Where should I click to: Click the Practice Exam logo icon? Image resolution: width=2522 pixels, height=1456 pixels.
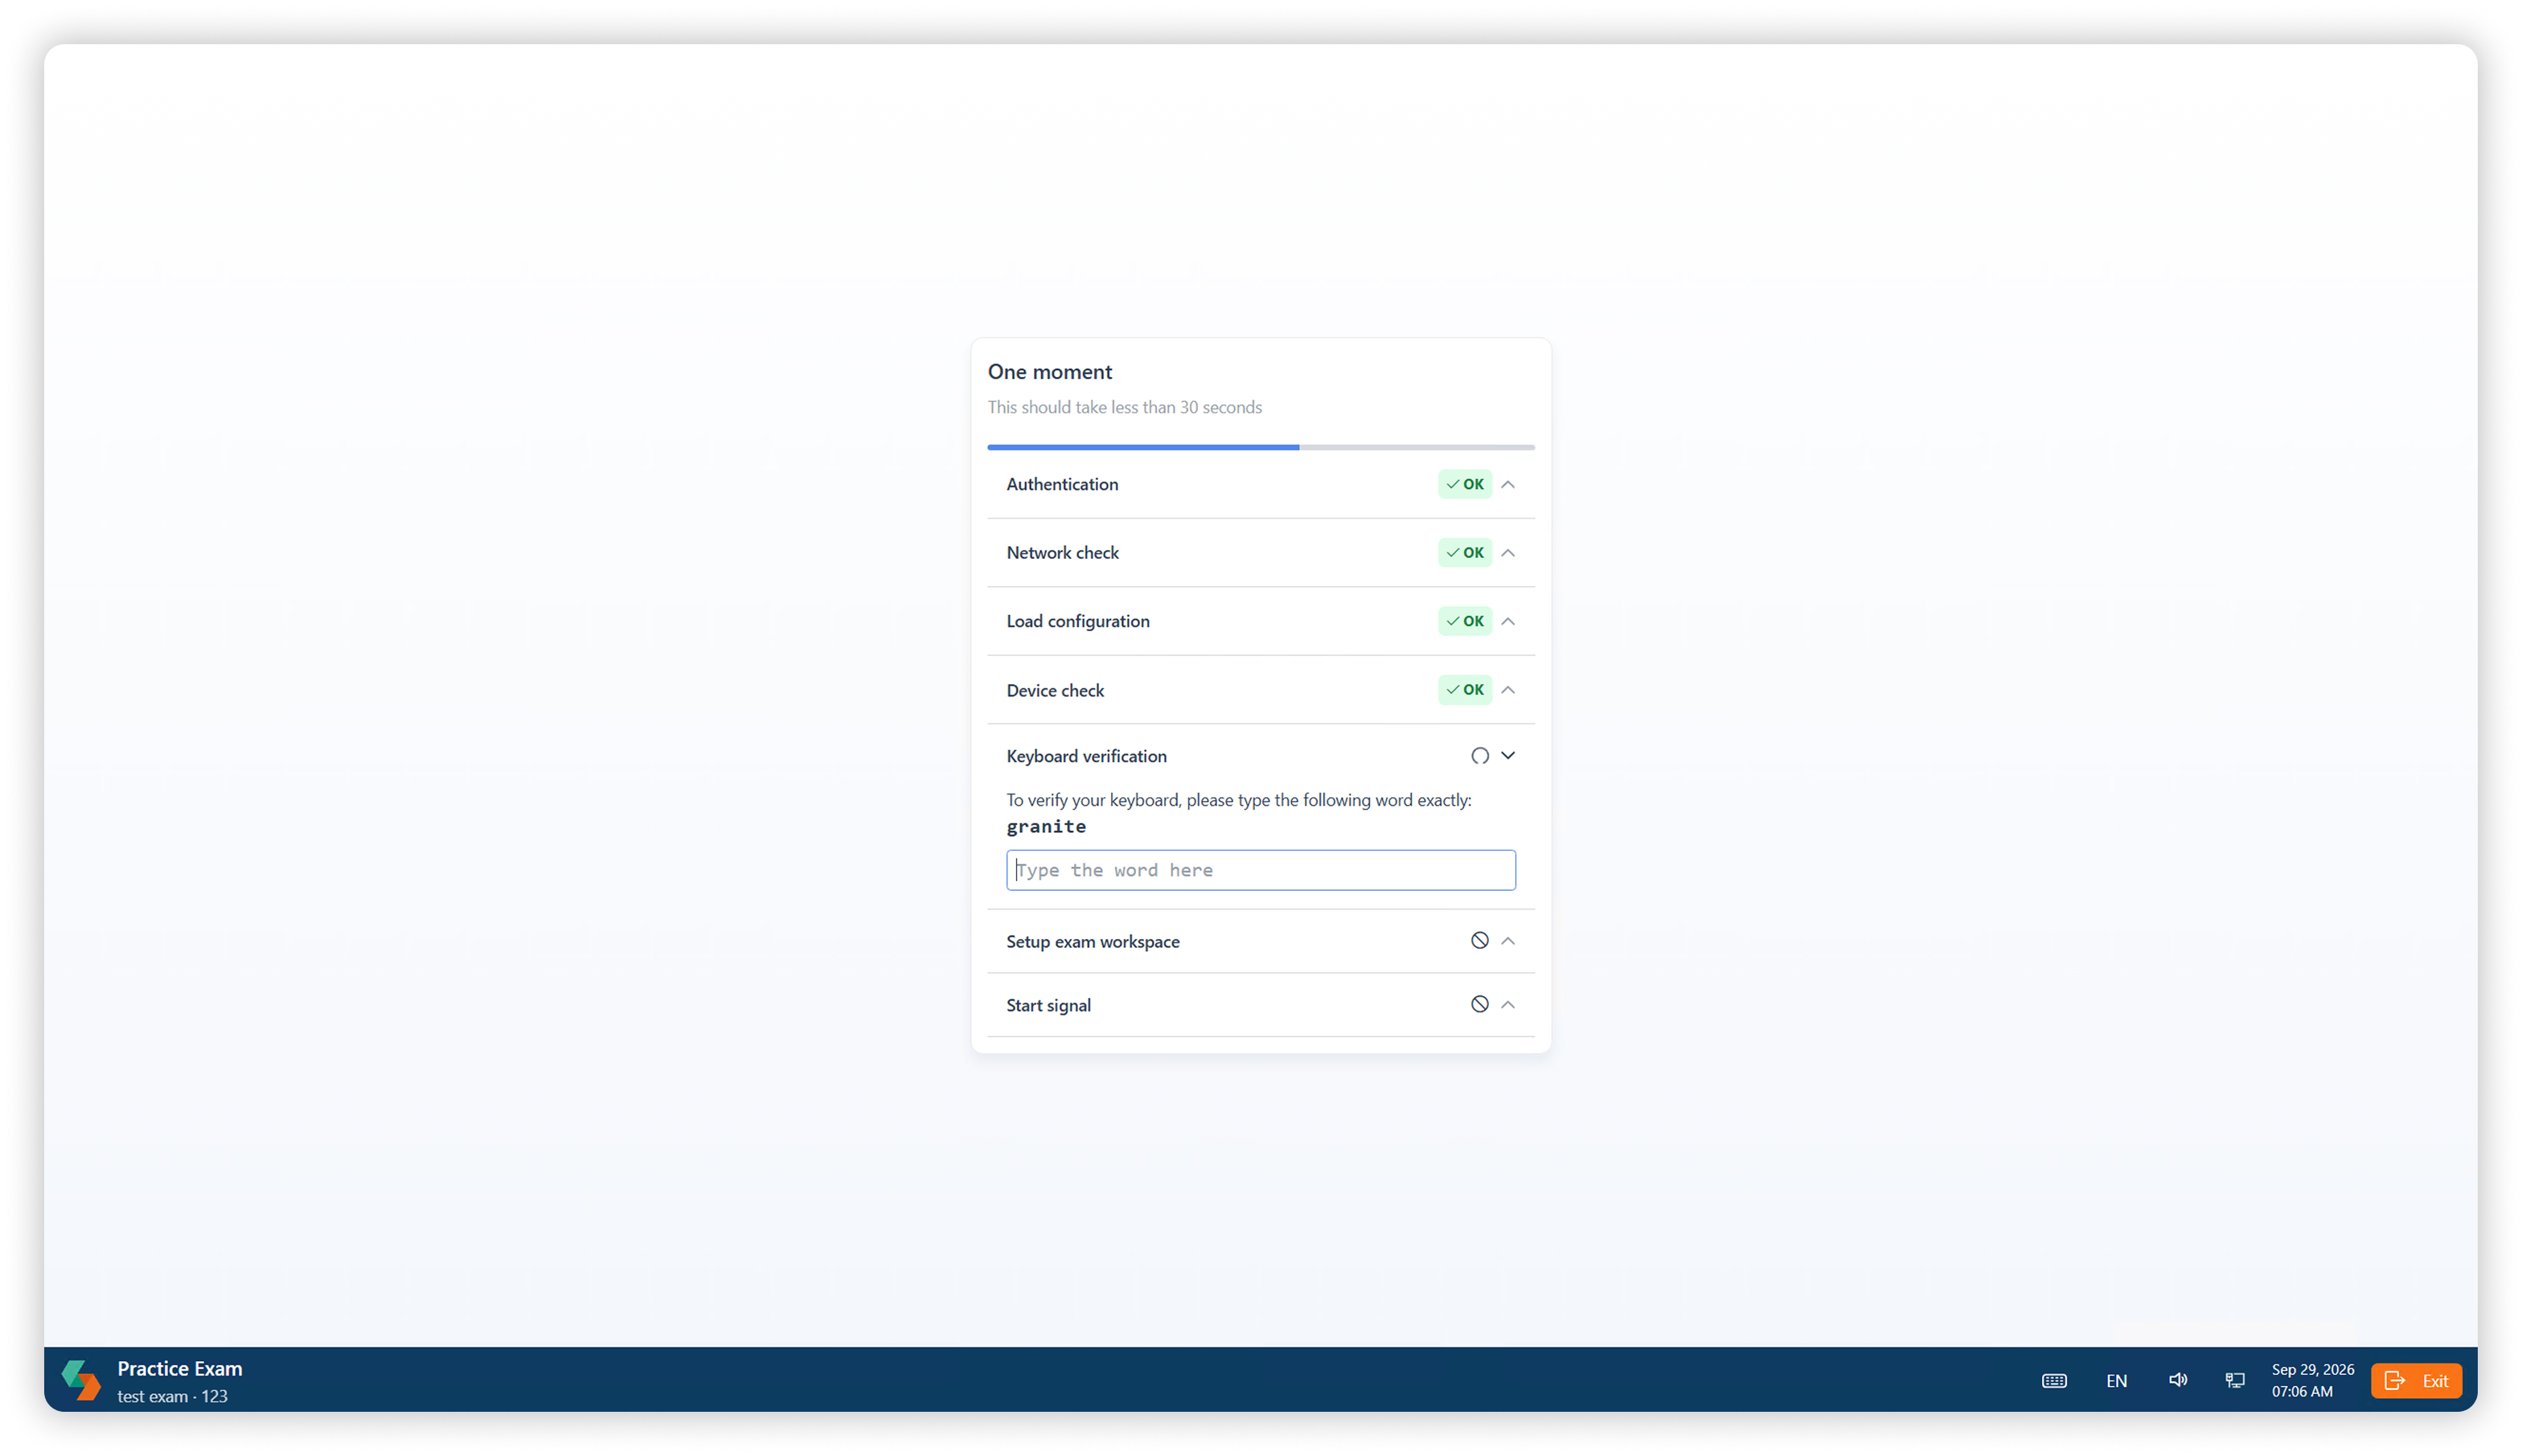(81, 1380)
